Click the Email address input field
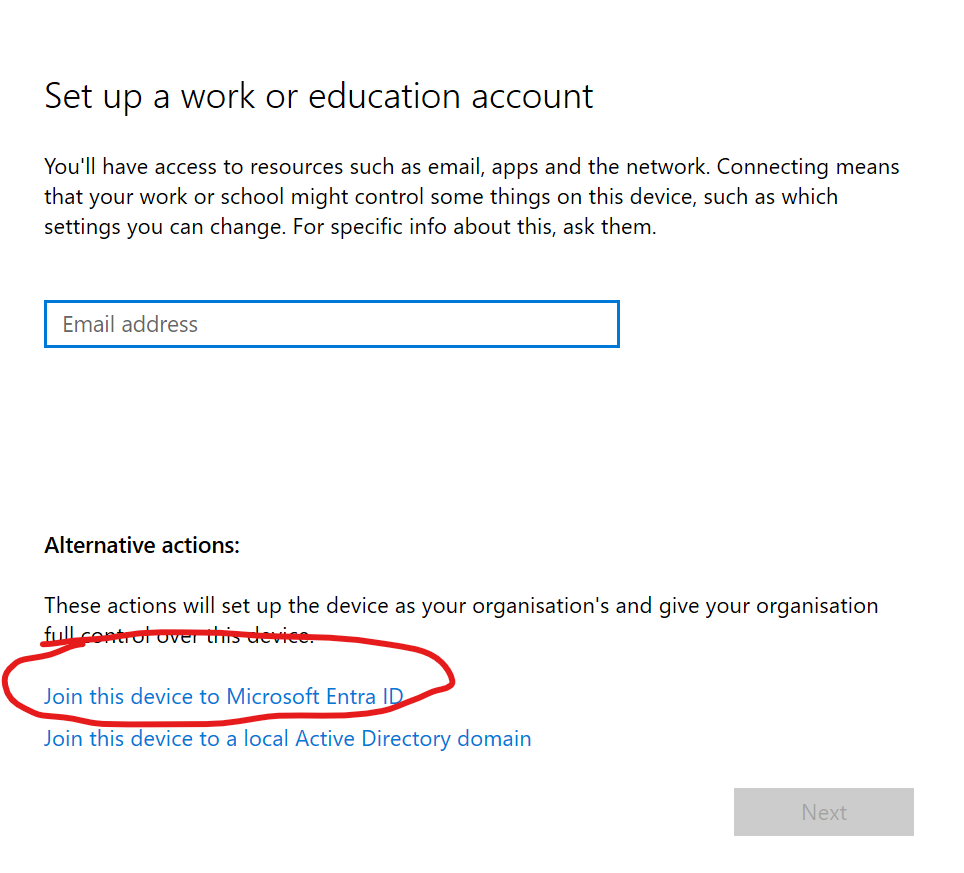Image resolution: width=964 pixels, height=873 pixels. pyautogui.click(x=331, y=324)
